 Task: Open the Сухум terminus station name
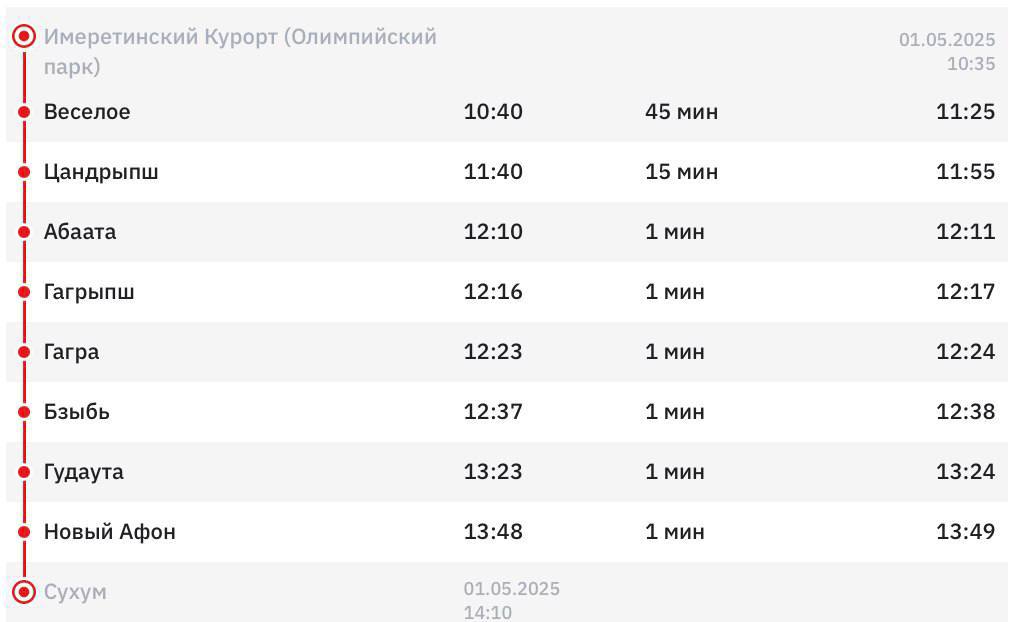(75, 593)
